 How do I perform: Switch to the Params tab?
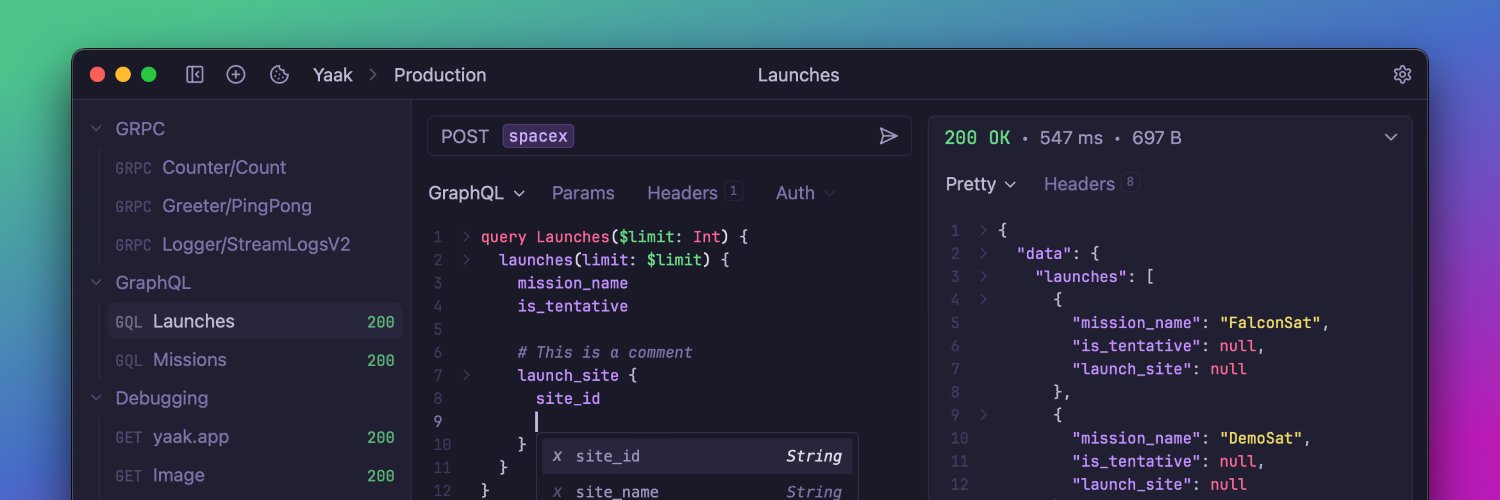[x=583, y=193]
